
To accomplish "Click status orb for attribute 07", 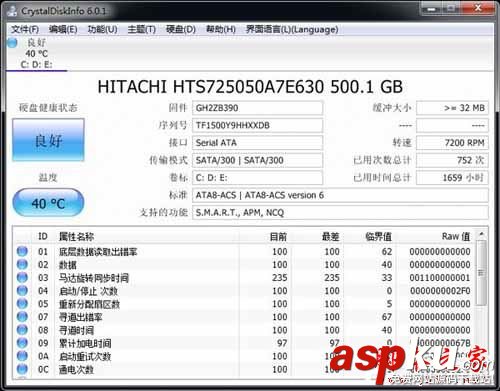I will pyautogui.click(x=22, y=316).
